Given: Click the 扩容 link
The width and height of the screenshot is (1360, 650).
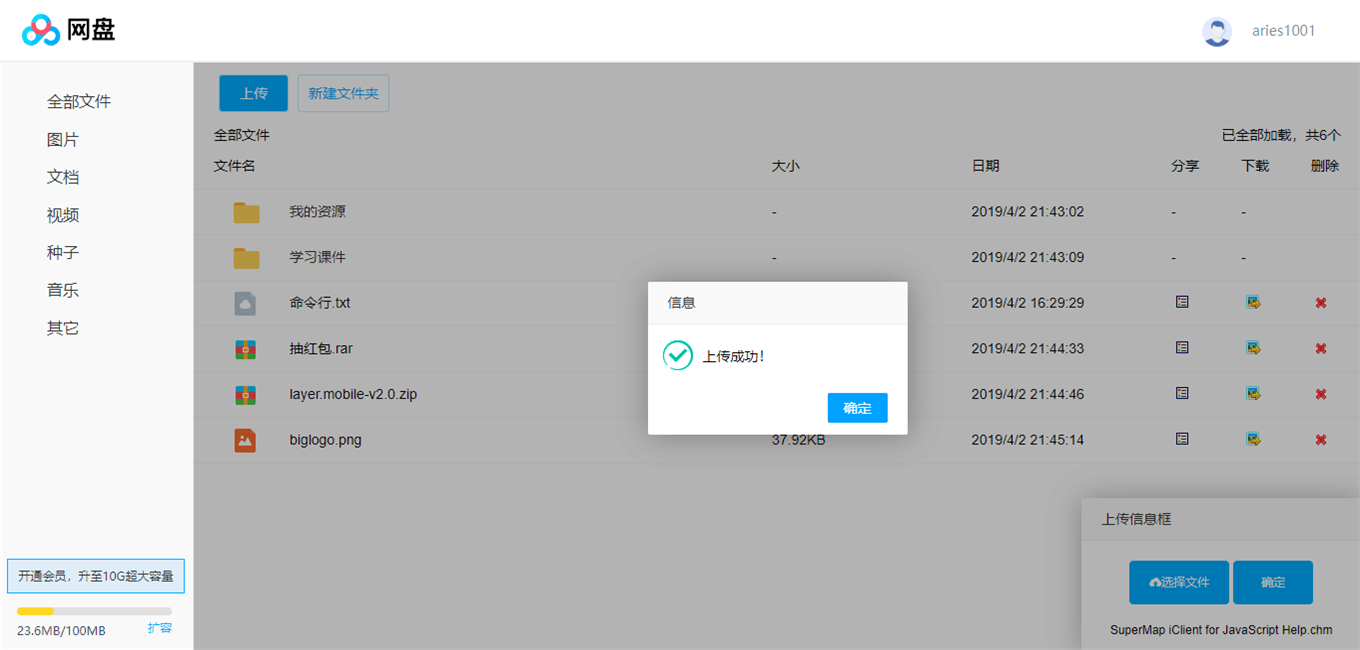Looking at the screenshot, I should pyautogui.click(x=160, y=628).
